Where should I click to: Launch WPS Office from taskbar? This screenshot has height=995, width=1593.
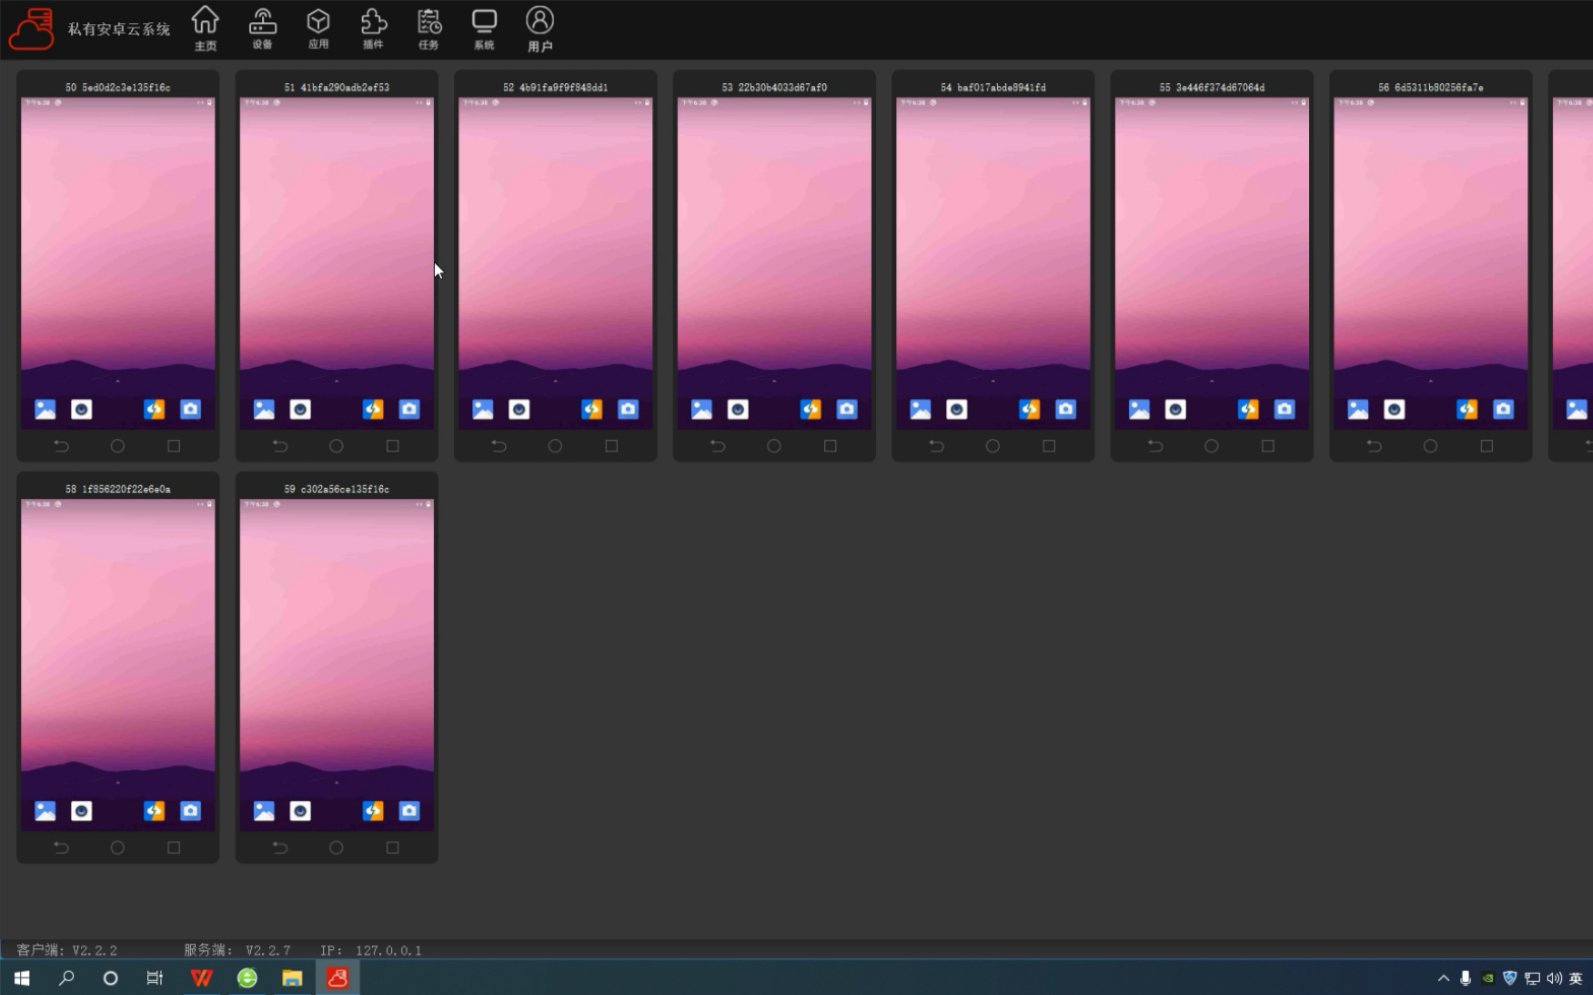201,978
